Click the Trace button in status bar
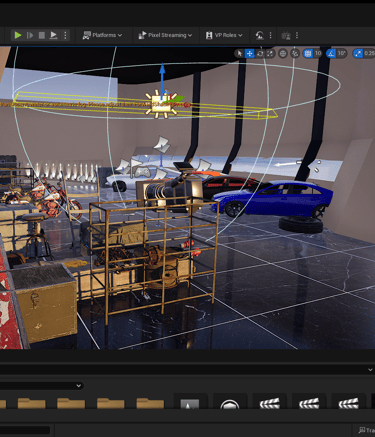The height and width of the screenshot is (437, 375). point(366,430)
